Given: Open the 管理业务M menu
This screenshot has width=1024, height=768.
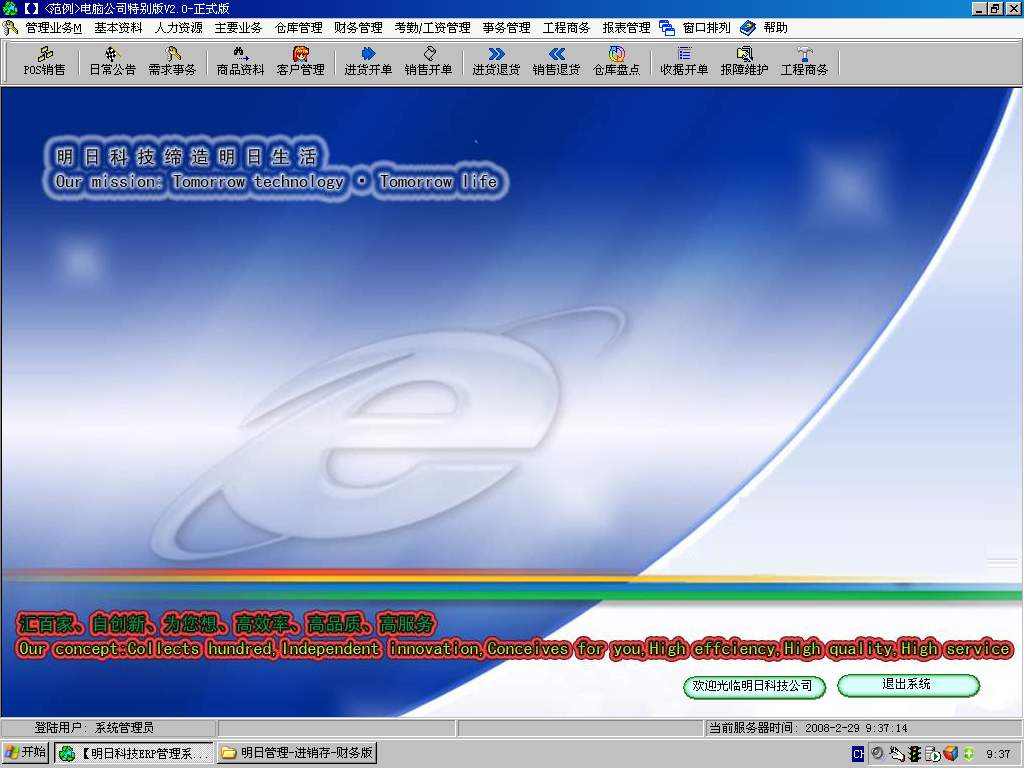Looking at the screenshot, I should (54, 28).
